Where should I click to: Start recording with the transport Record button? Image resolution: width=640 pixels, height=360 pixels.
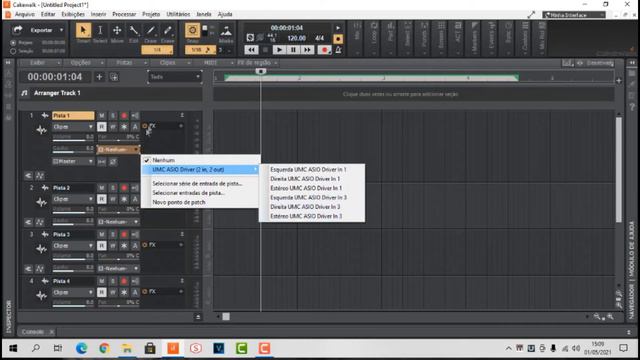coord(324,50)
